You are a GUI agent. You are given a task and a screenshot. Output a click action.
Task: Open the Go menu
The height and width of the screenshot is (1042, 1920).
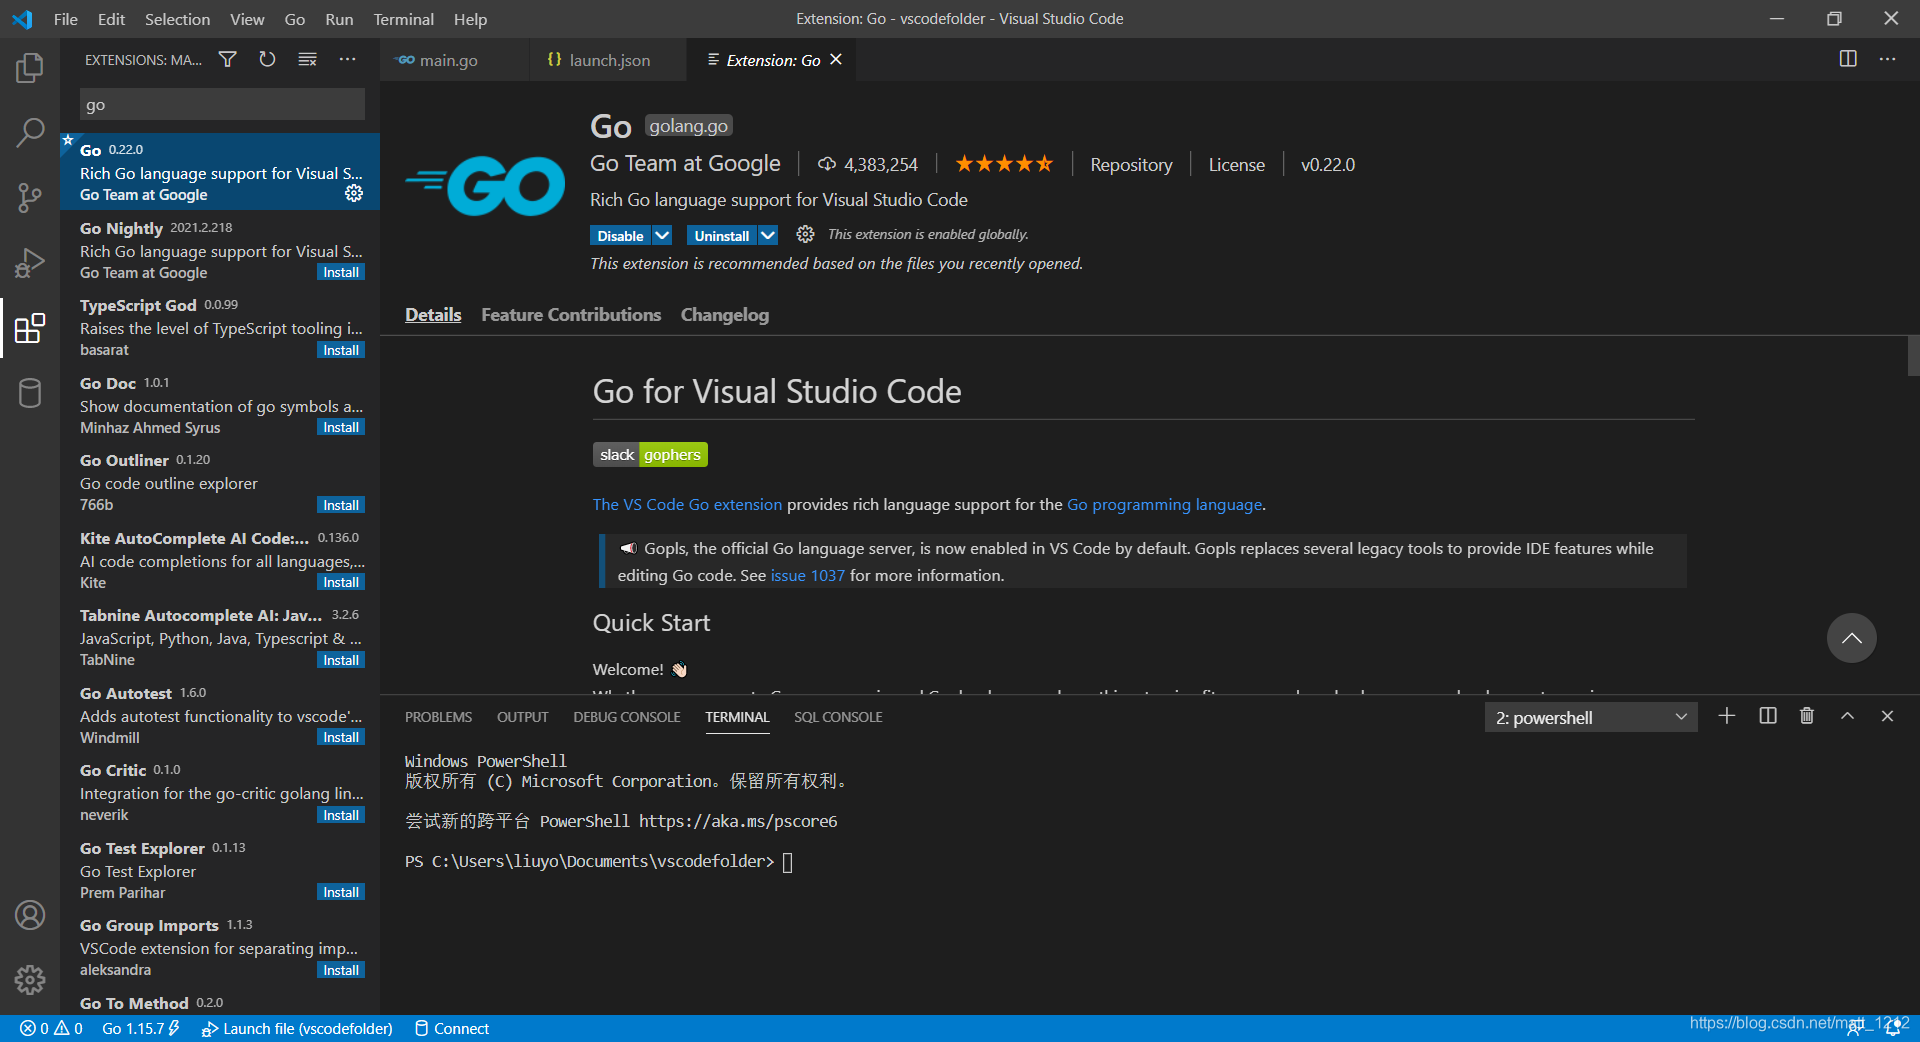(x=295, y=19)
